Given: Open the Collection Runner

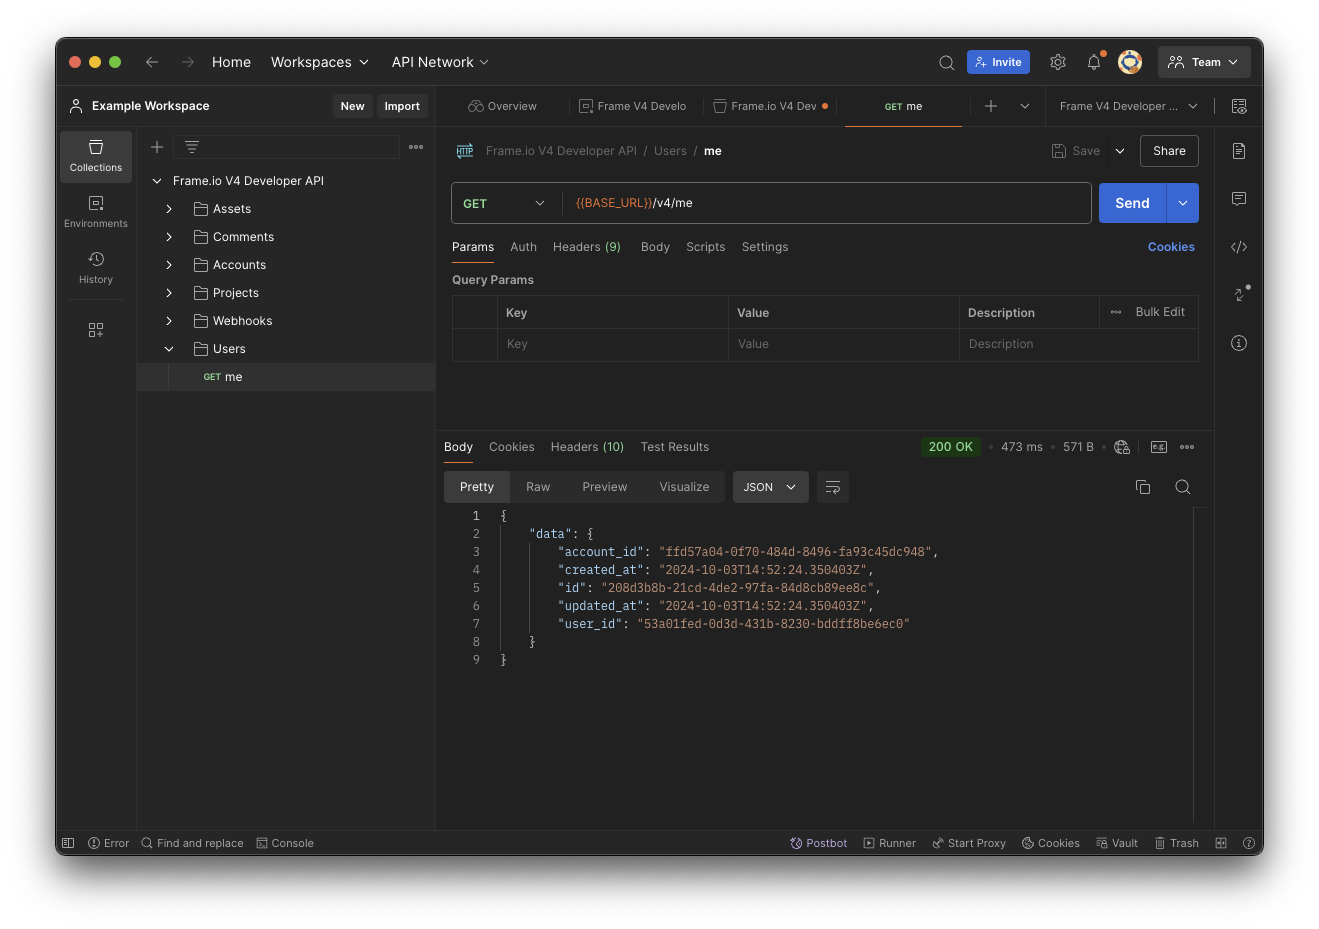Looking at the screenshot, I should click(889, 843).
